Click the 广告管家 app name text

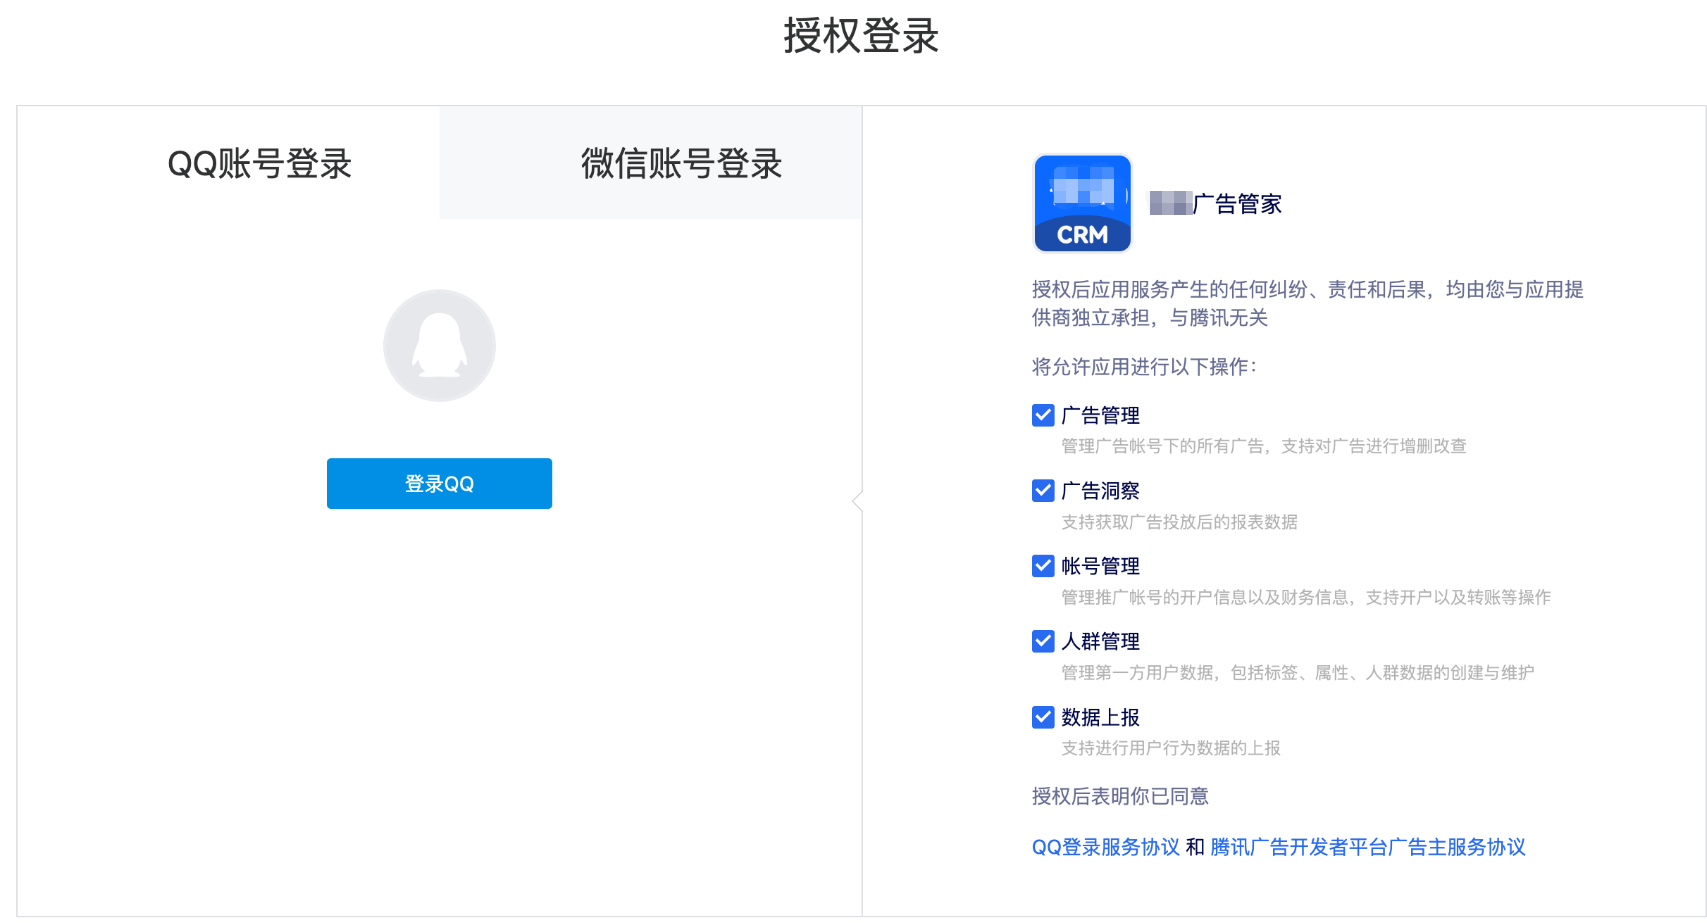1237,204
